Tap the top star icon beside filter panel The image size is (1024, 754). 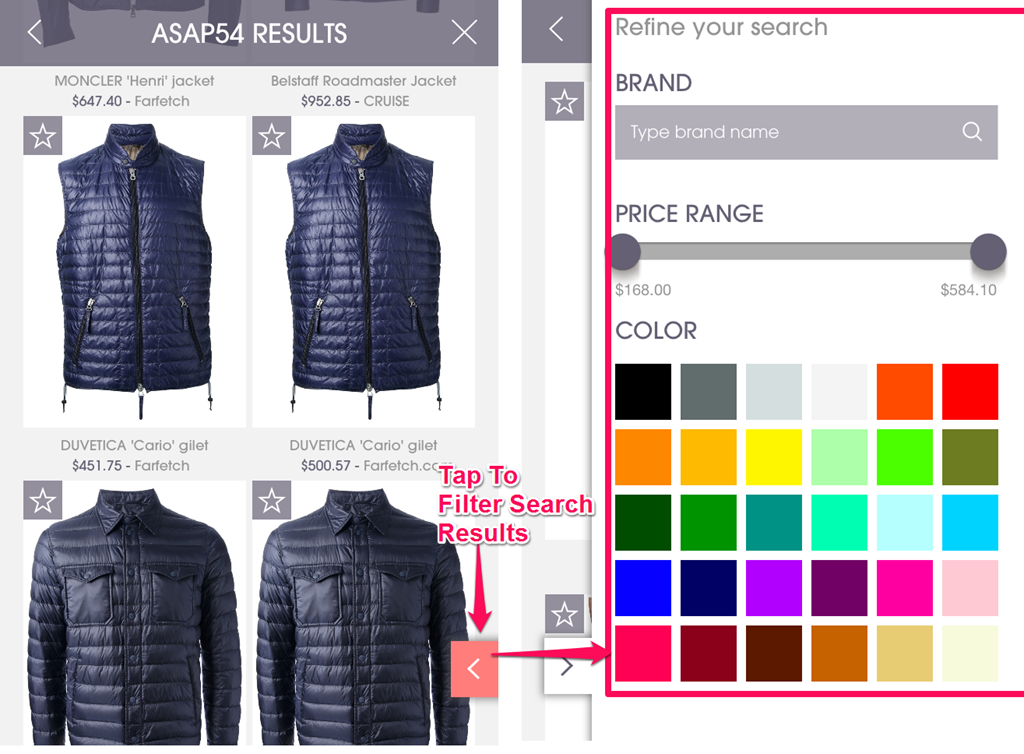point(564,102)
